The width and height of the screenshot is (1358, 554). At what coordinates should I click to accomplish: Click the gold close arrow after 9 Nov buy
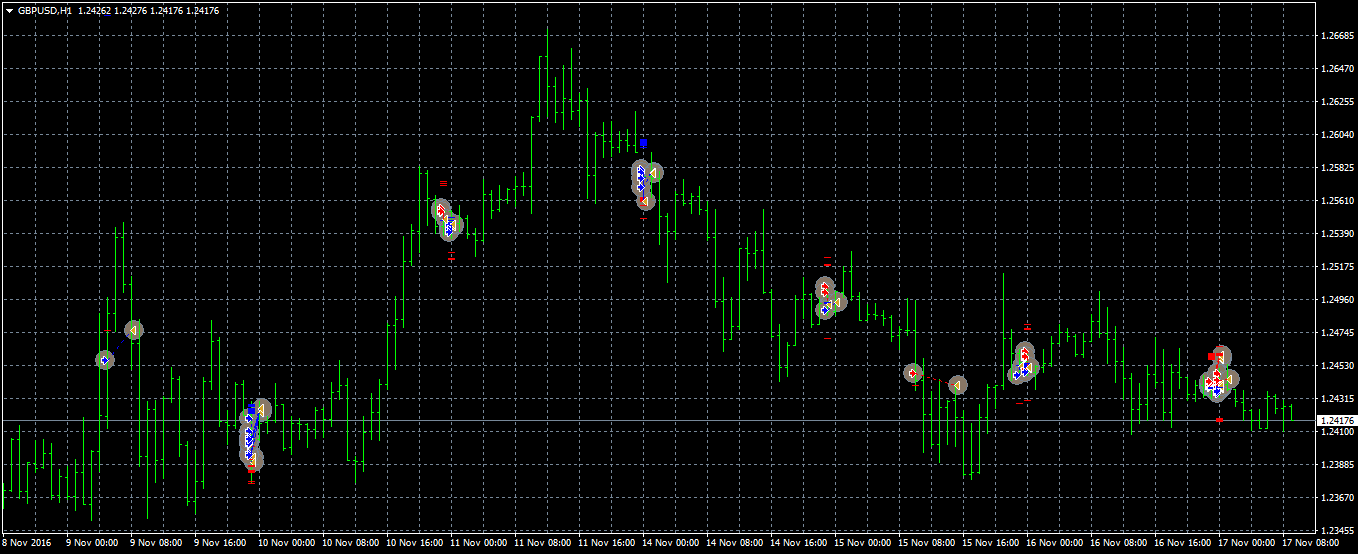133,330
